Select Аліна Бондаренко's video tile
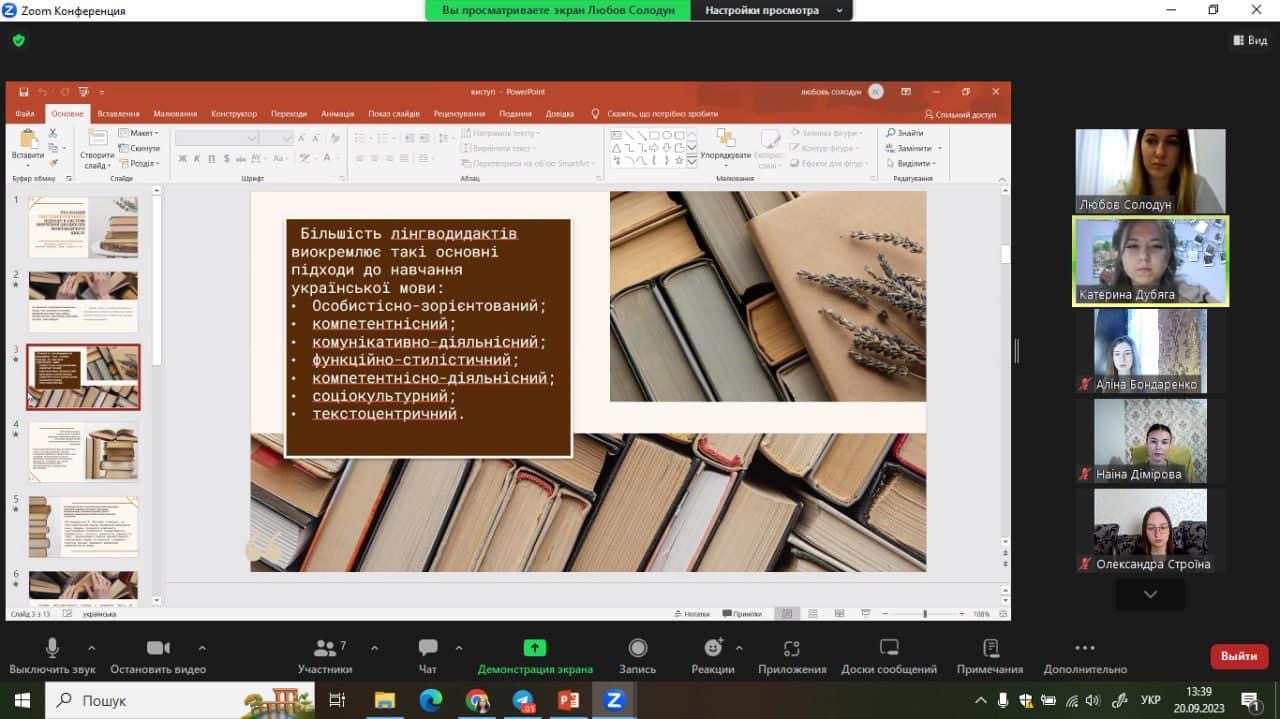The image size is (1280, 719). point(1150,350)
